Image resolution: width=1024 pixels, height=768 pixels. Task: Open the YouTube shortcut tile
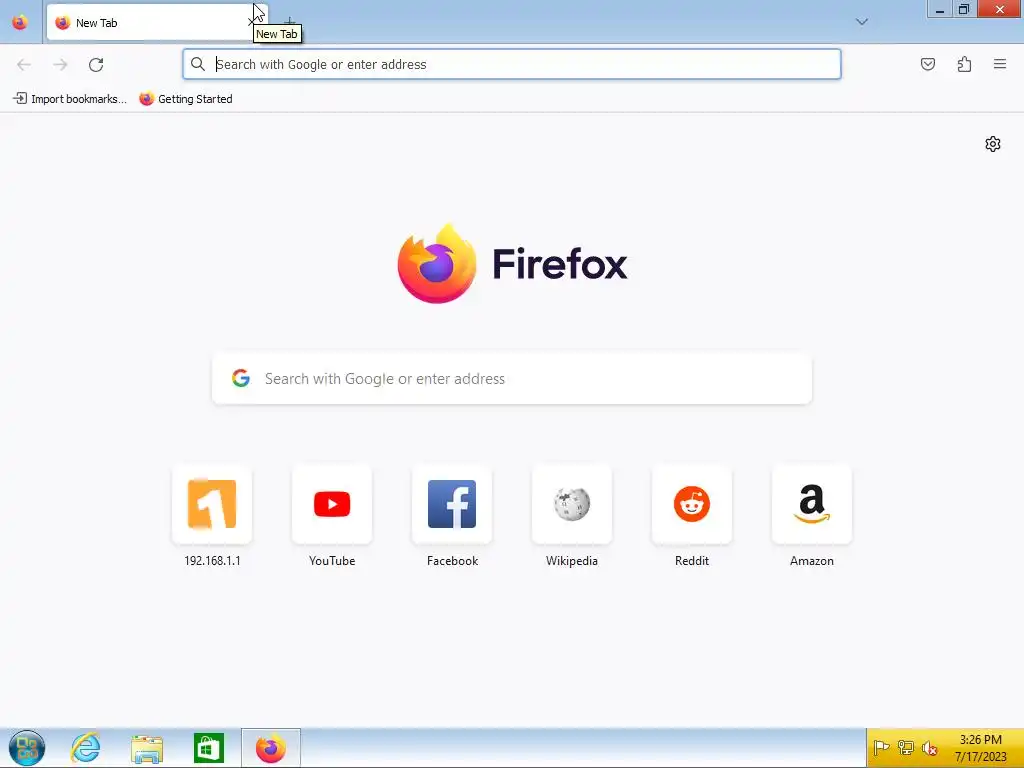(x=332, y=504)
